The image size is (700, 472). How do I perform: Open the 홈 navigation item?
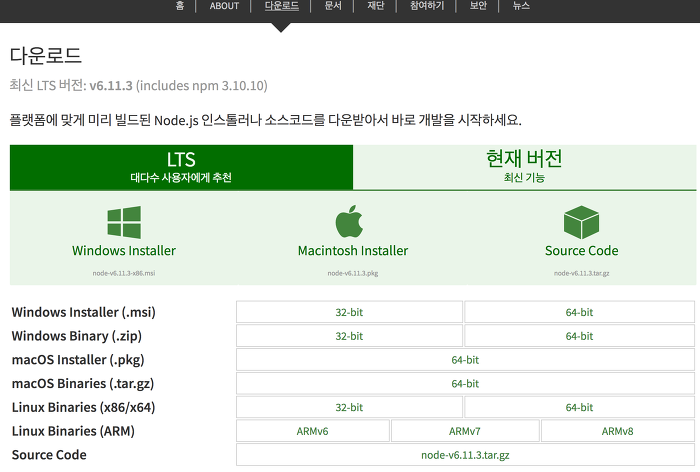180,6
